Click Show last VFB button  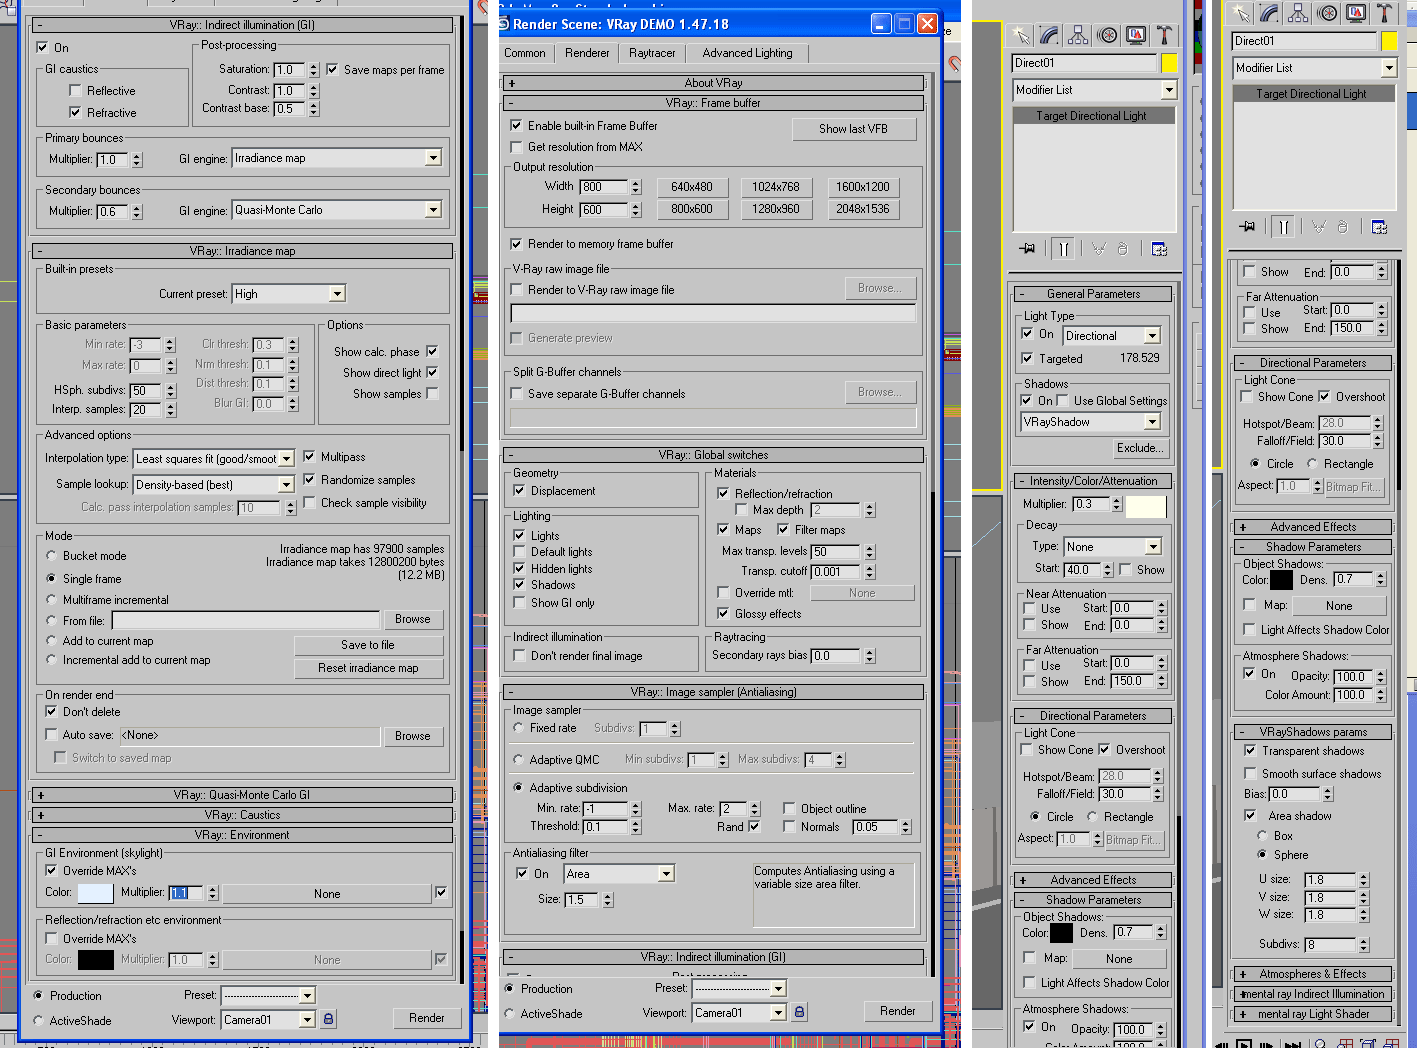[x=853, y=129]
